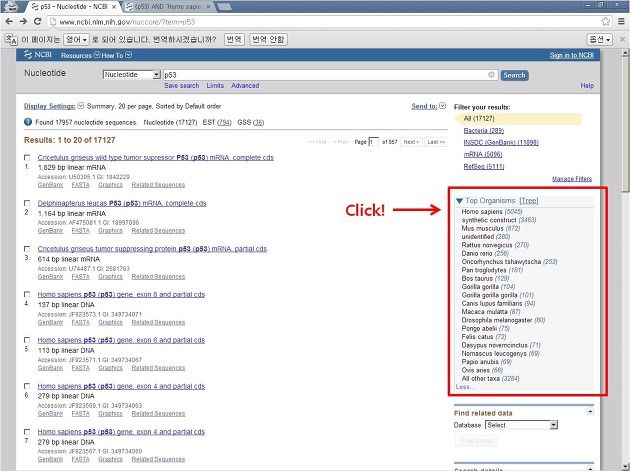Open the Advanced search link
The image size is (630, 472).
coord(245,86)
